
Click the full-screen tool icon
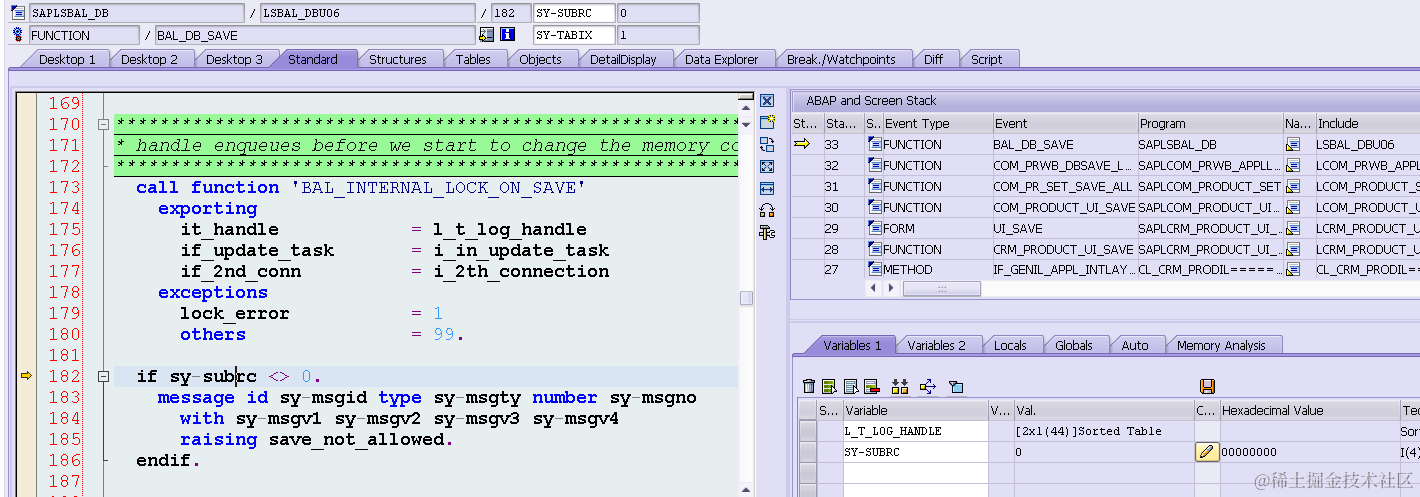coord(767,167)
